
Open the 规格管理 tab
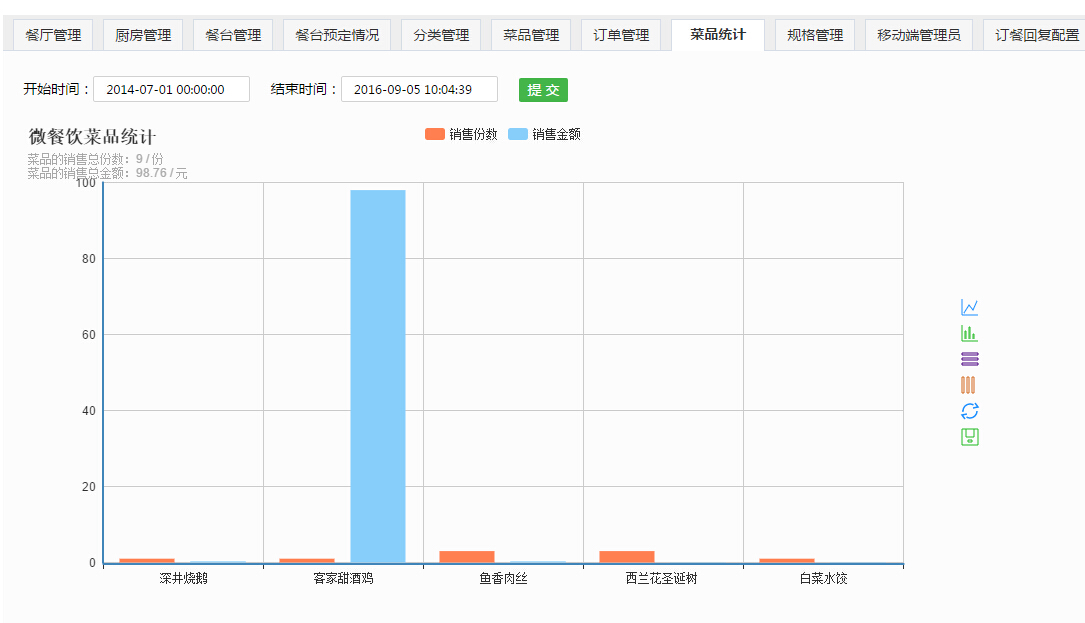tap(815, 35)
